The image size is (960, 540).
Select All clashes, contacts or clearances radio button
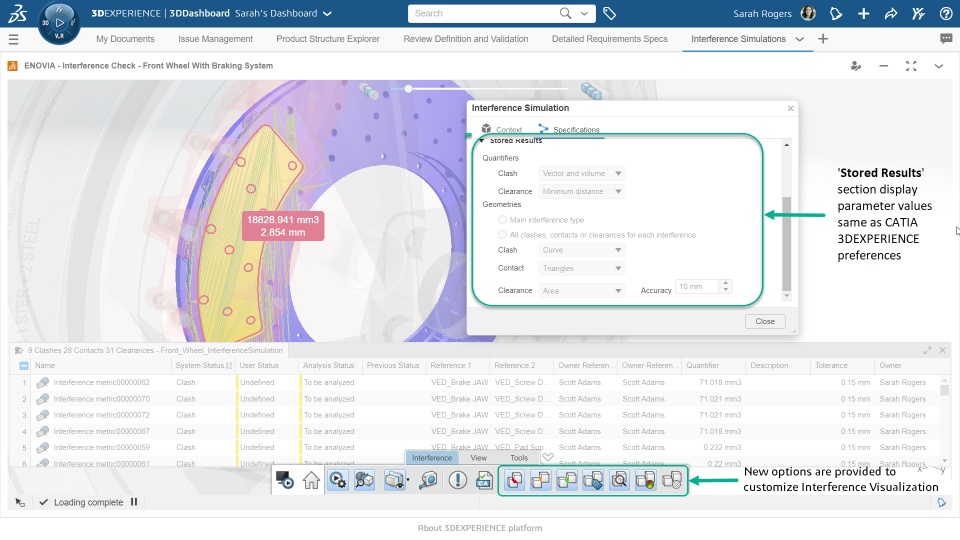pyautogui.click(x=502, y=234)
